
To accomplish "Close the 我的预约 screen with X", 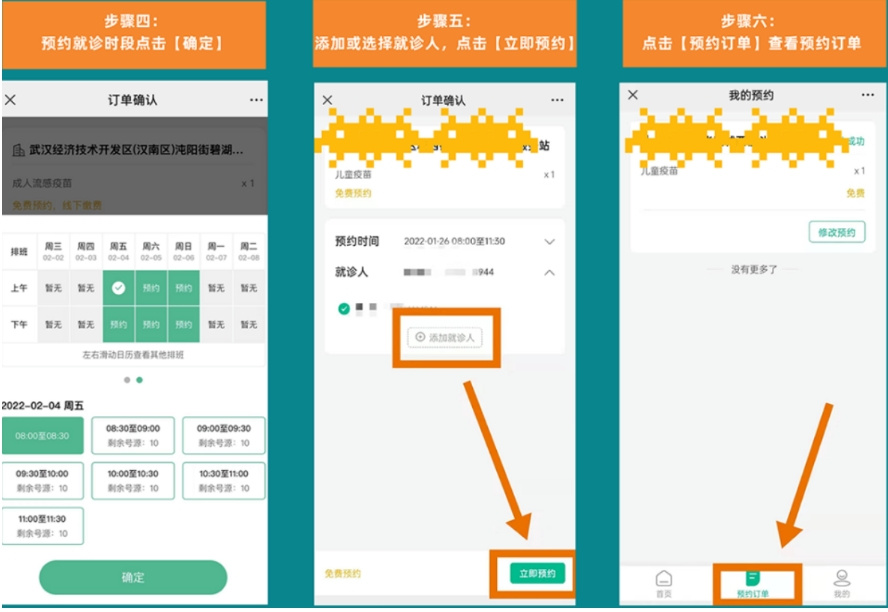I will coord(633,95).
